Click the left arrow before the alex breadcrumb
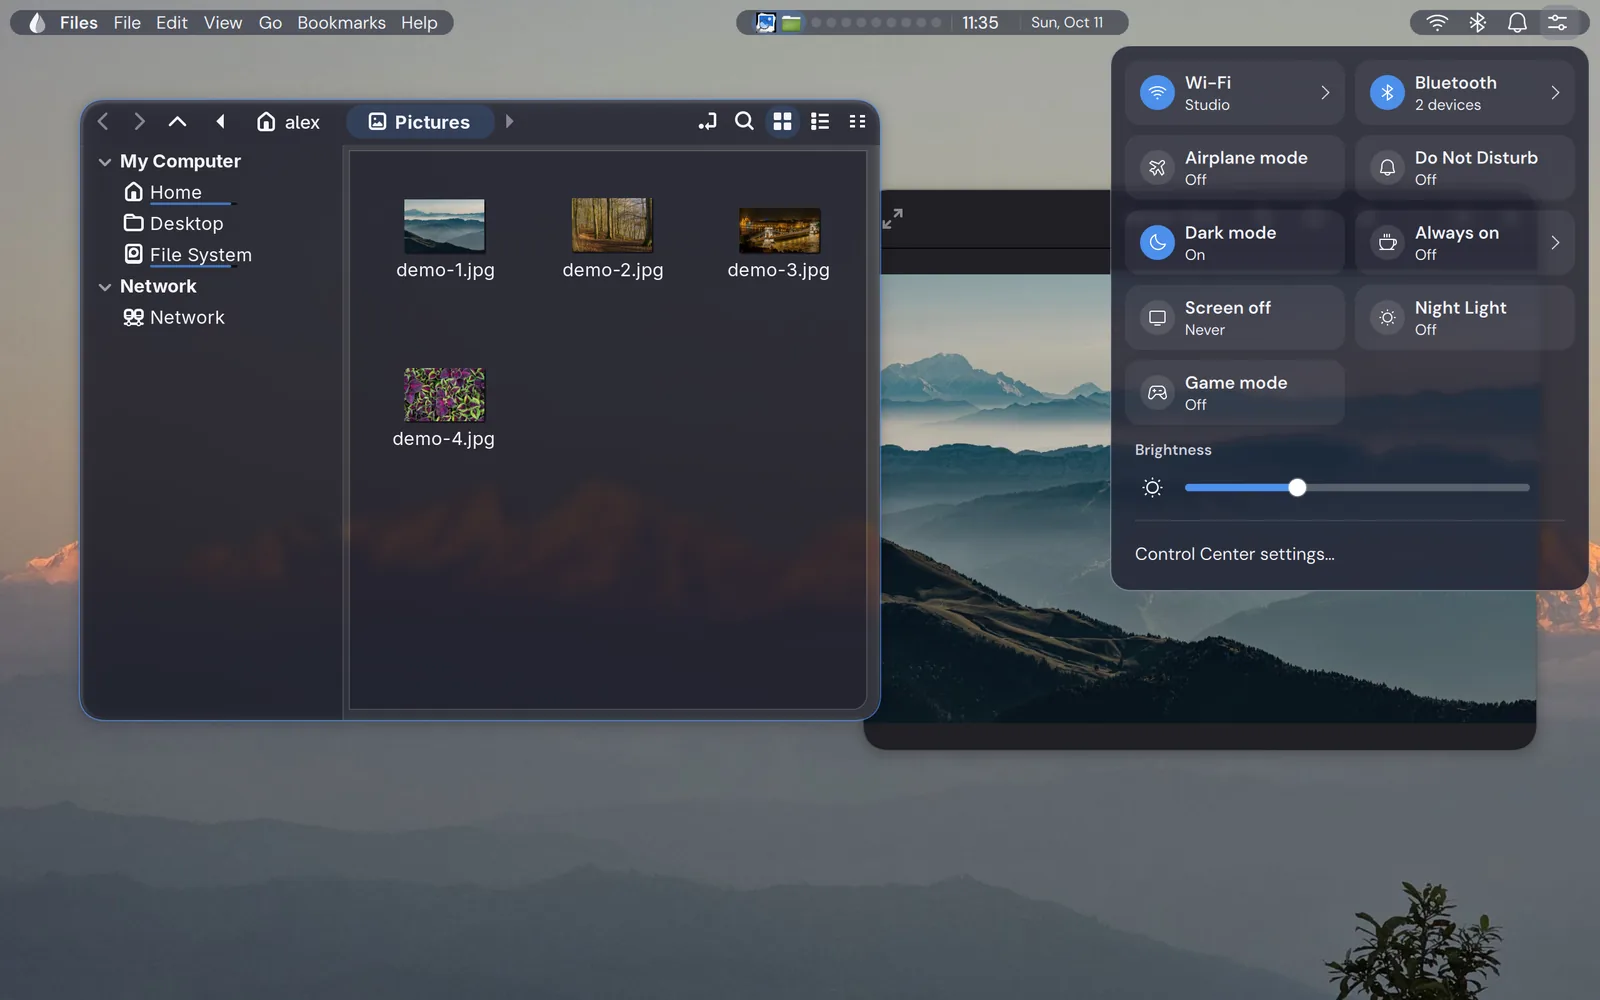 (x=220, y=121)
